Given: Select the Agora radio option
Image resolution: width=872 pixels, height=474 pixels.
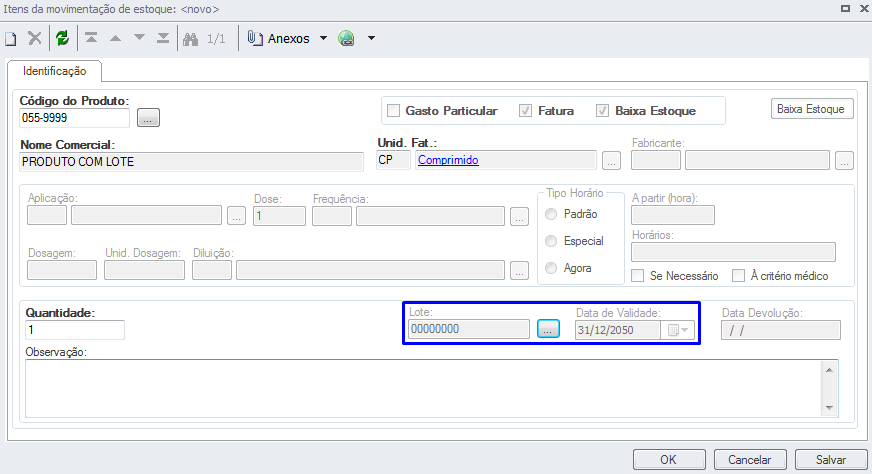Looking at the screenshot, I should tap(551, 268).
